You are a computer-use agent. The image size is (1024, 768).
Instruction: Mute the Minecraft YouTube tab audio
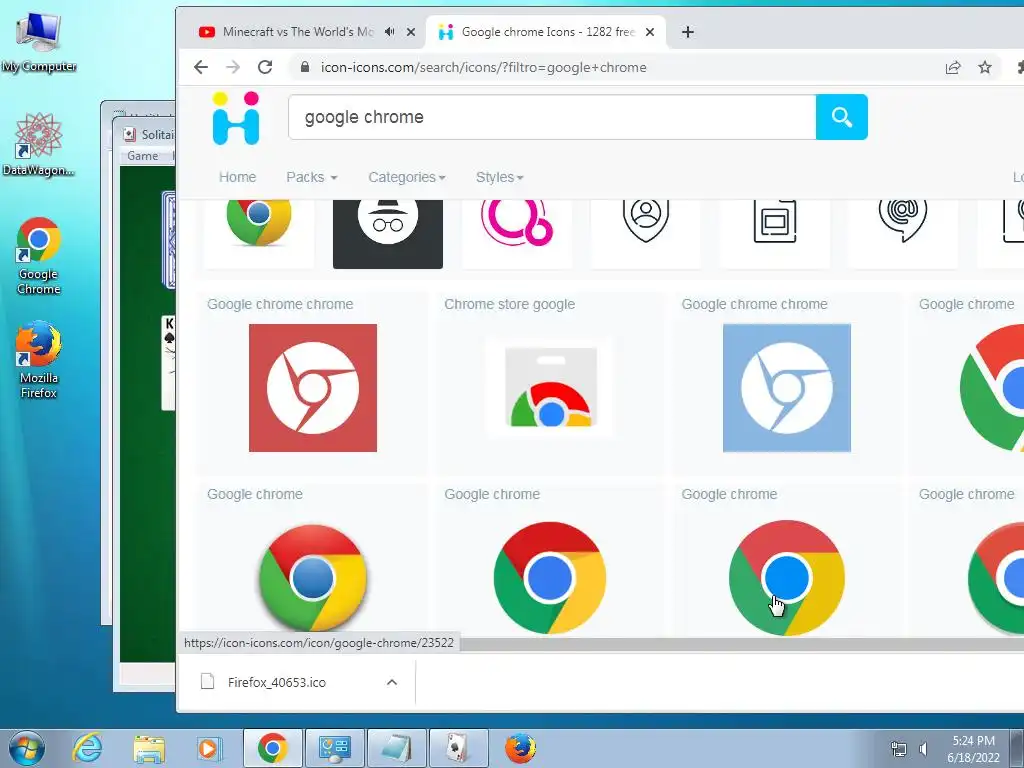389,31
